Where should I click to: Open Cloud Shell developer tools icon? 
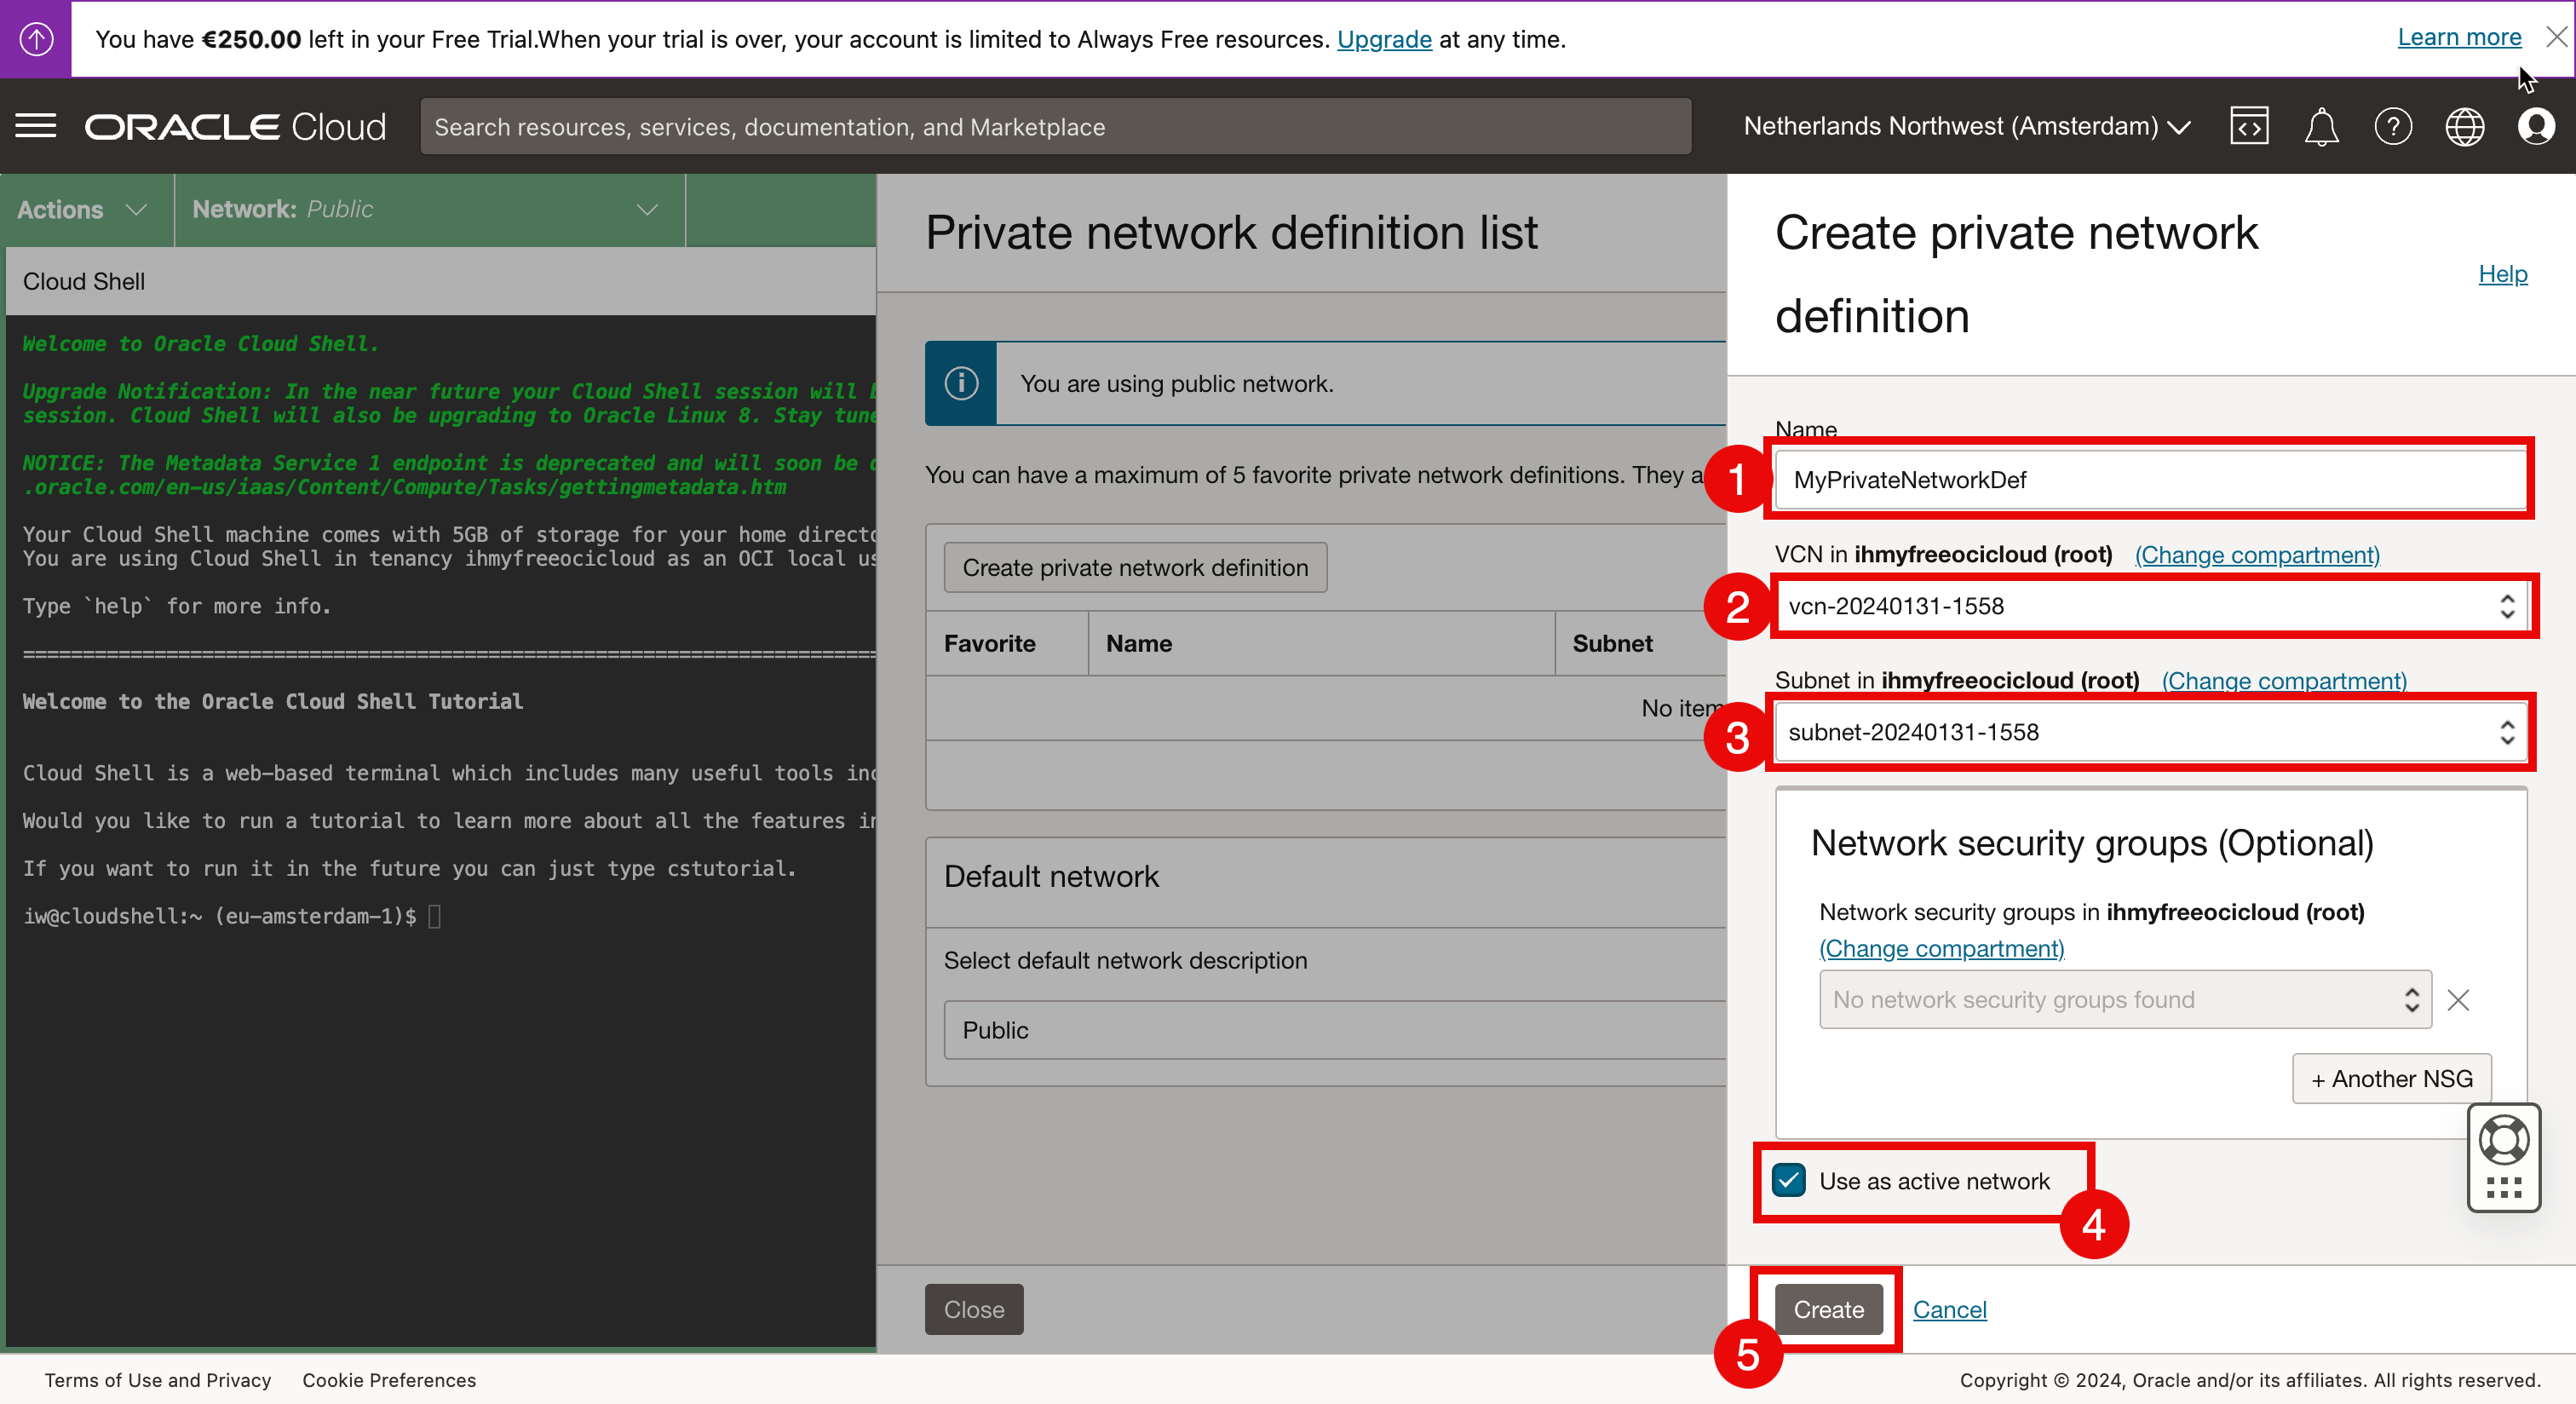pyautogui.click(x=2248, y=126)
